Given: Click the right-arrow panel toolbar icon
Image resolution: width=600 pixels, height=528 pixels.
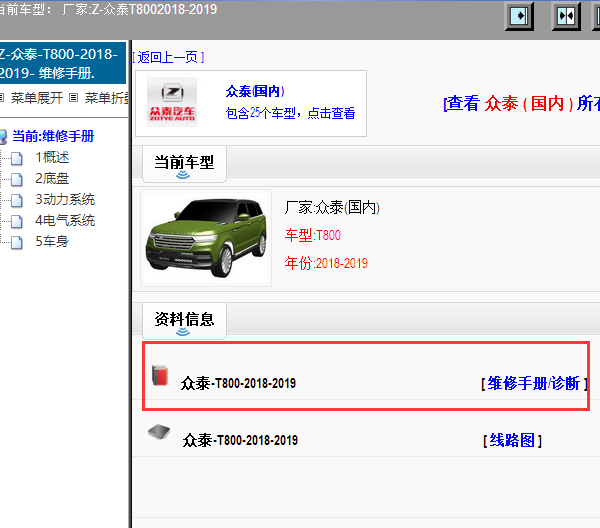Looking at the screenshot, I should click(519, 16).
